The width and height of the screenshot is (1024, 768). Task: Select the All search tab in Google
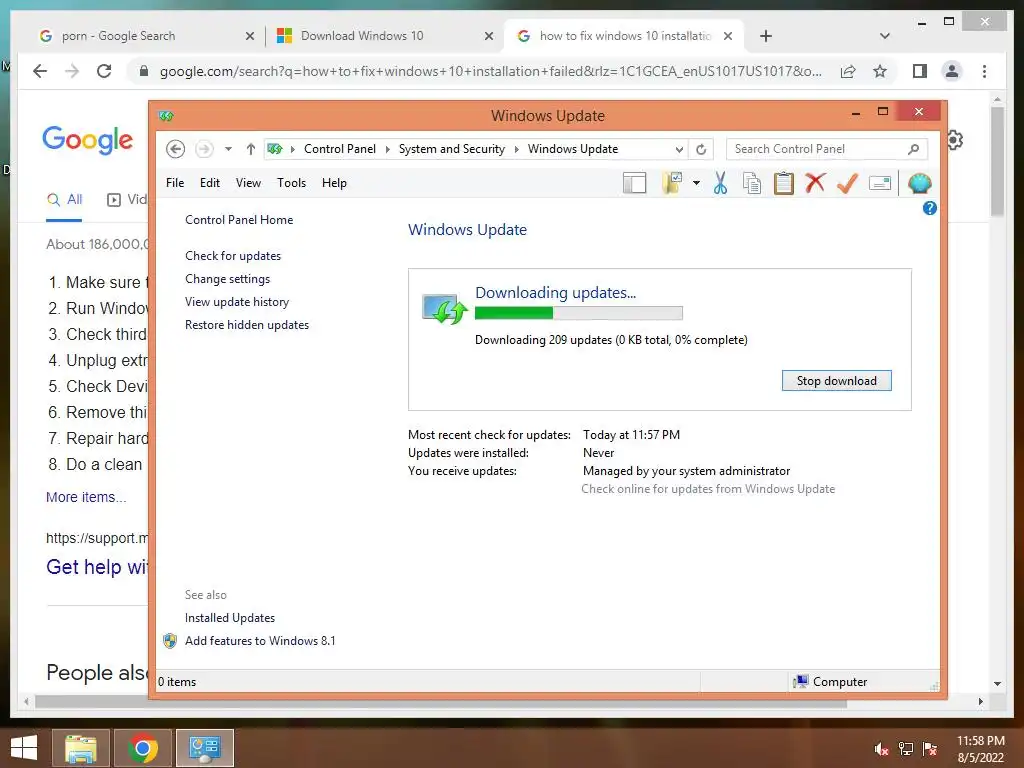(x=65, y=200)
